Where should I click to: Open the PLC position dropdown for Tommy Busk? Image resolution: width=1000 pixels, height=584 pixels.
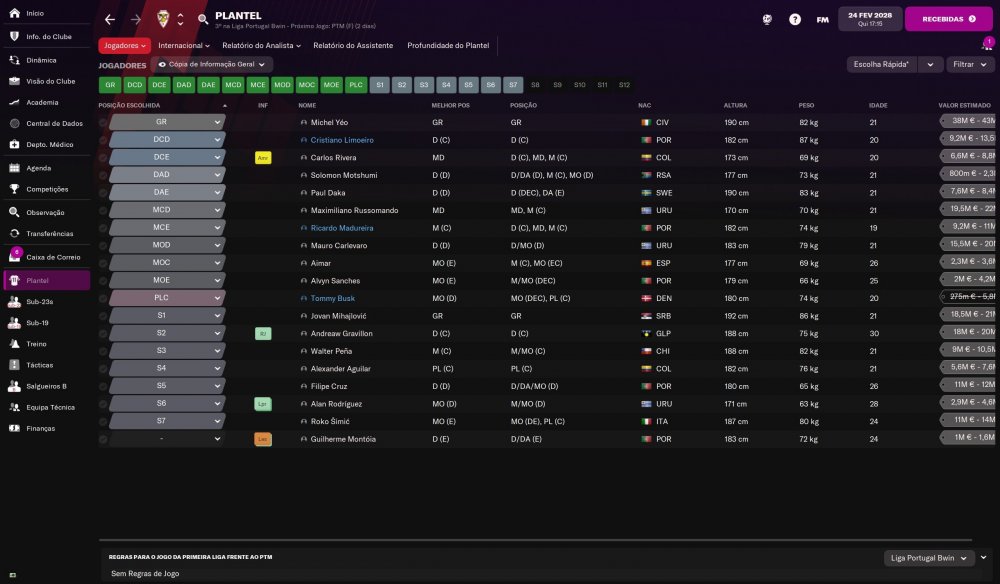167,298
